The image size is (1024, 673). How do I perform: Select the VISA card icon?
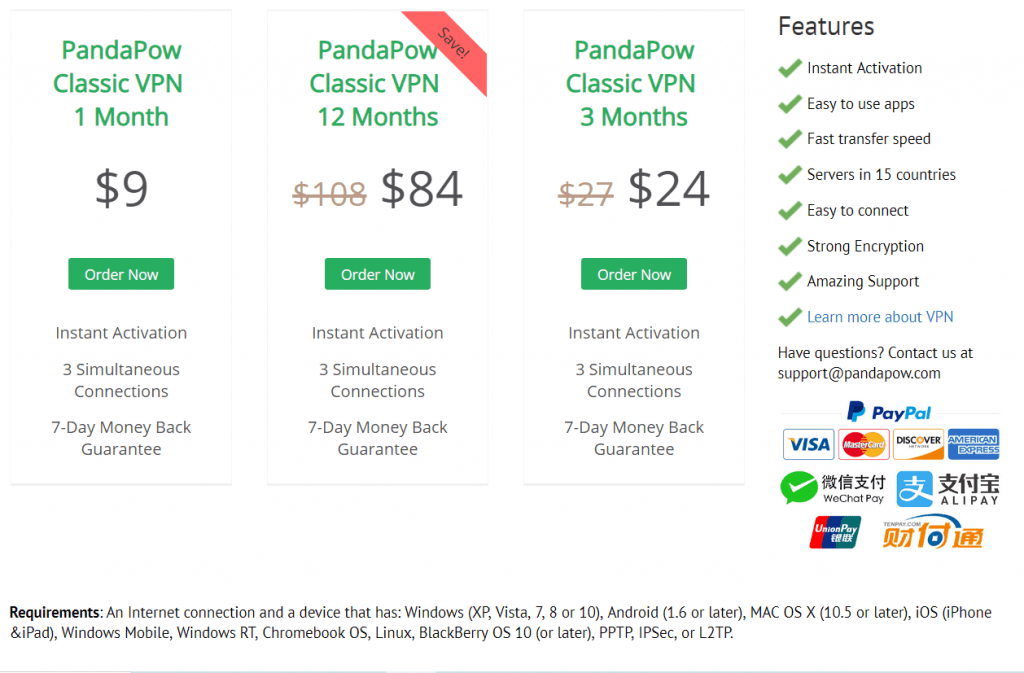click(808, 445)
